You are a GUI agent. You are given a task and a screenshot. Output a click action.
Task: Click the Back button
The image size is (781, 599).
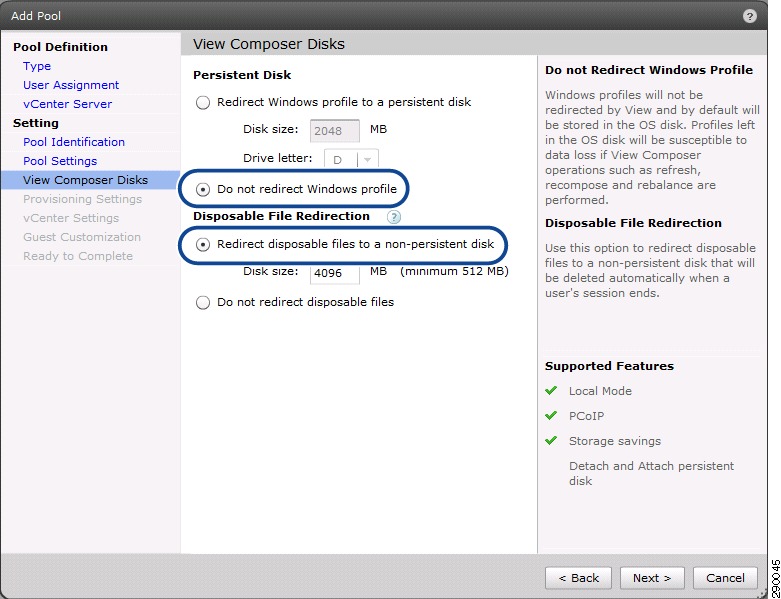[x=578, y=578]
